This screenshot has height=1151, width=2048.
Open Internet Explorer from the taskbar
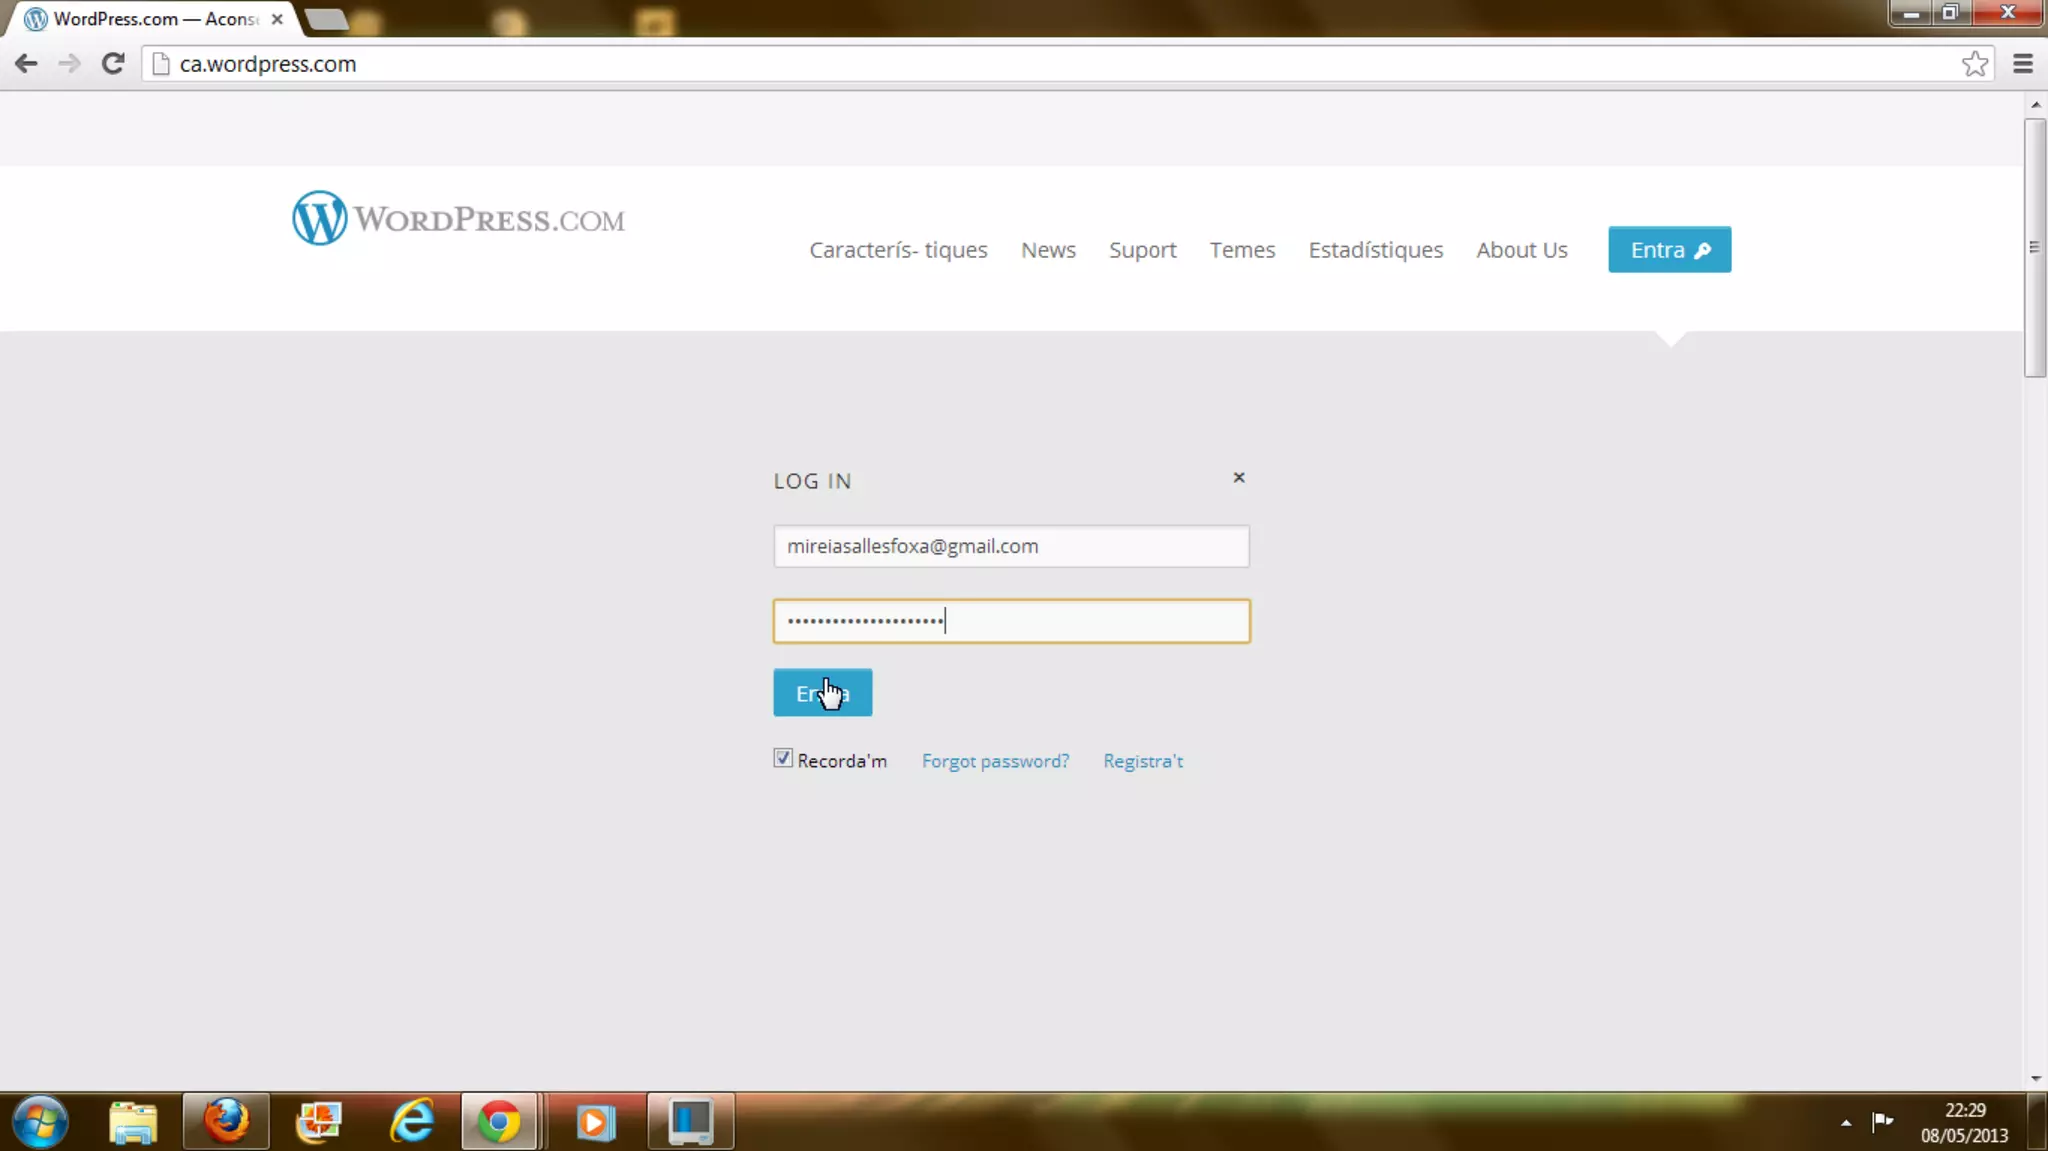click(412, 1121)
